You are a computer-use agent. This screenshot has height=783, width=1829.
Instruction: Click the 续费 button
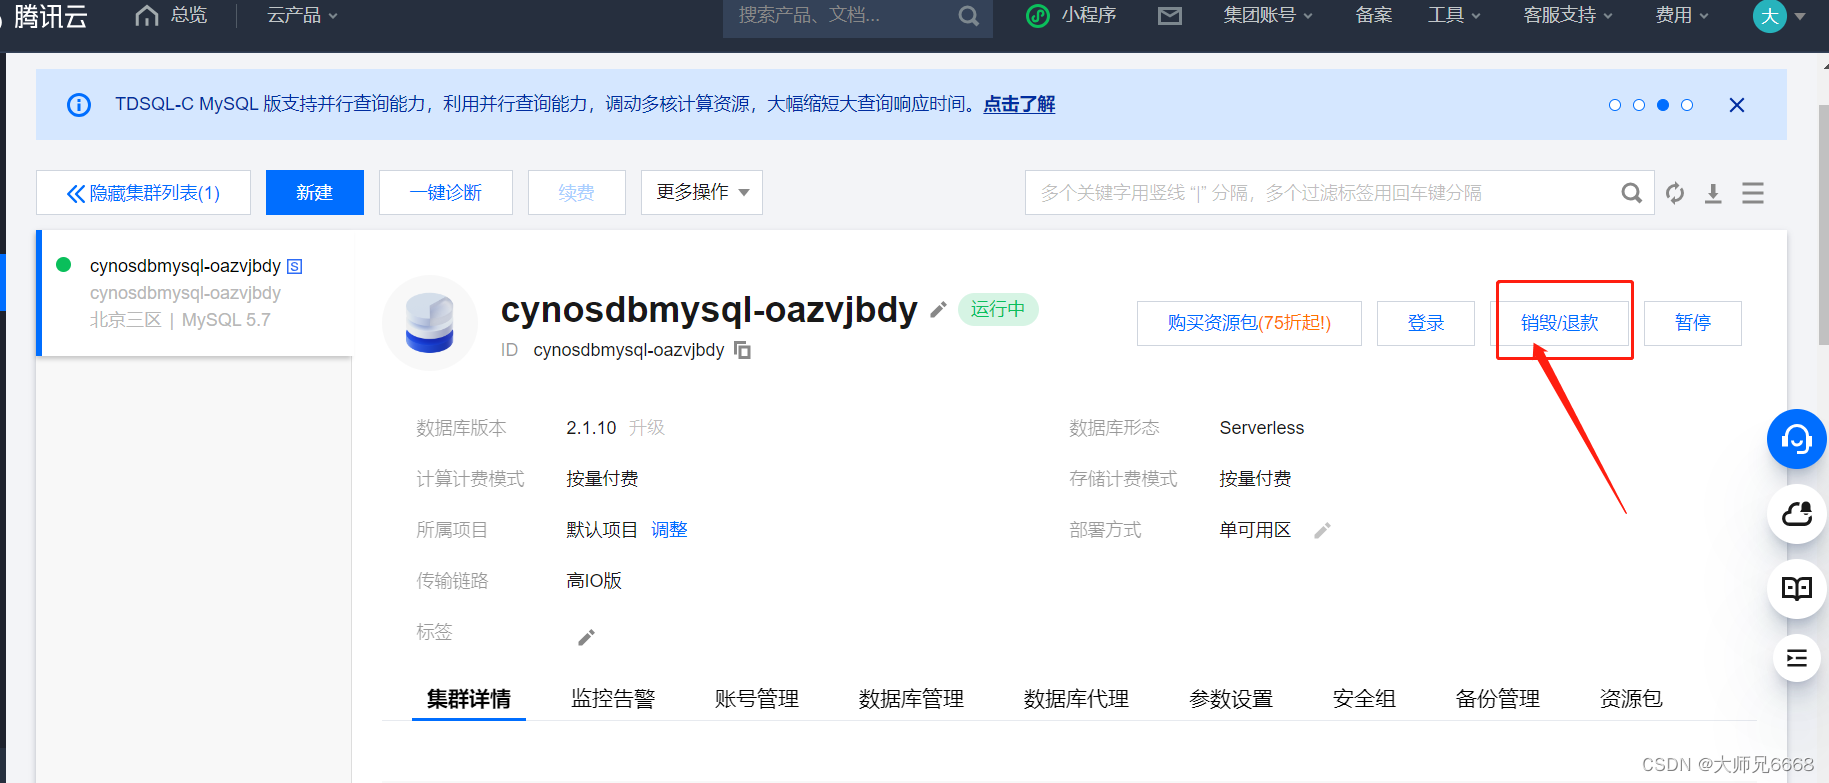pyautogui.click(x=577, y=192)
